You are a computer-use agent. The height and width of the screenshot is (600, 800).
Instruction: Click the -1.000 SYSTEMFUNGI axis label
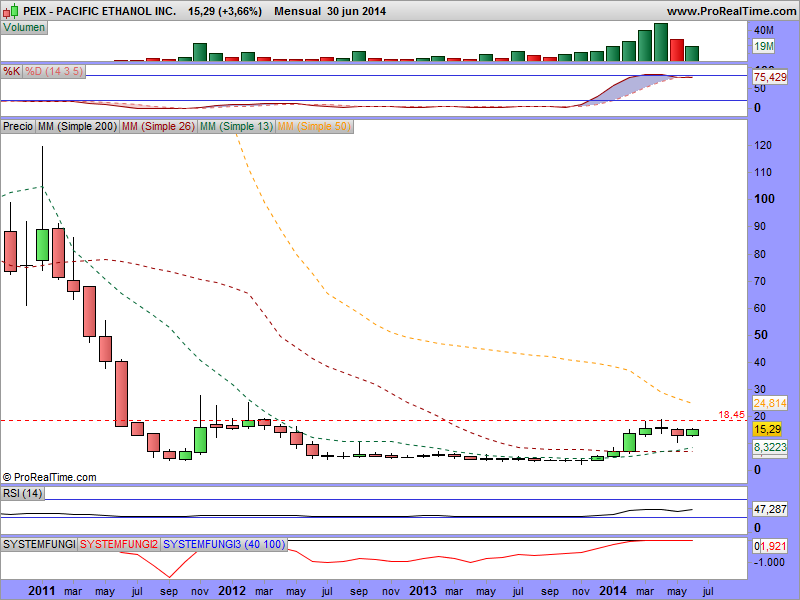click(769, 562)
